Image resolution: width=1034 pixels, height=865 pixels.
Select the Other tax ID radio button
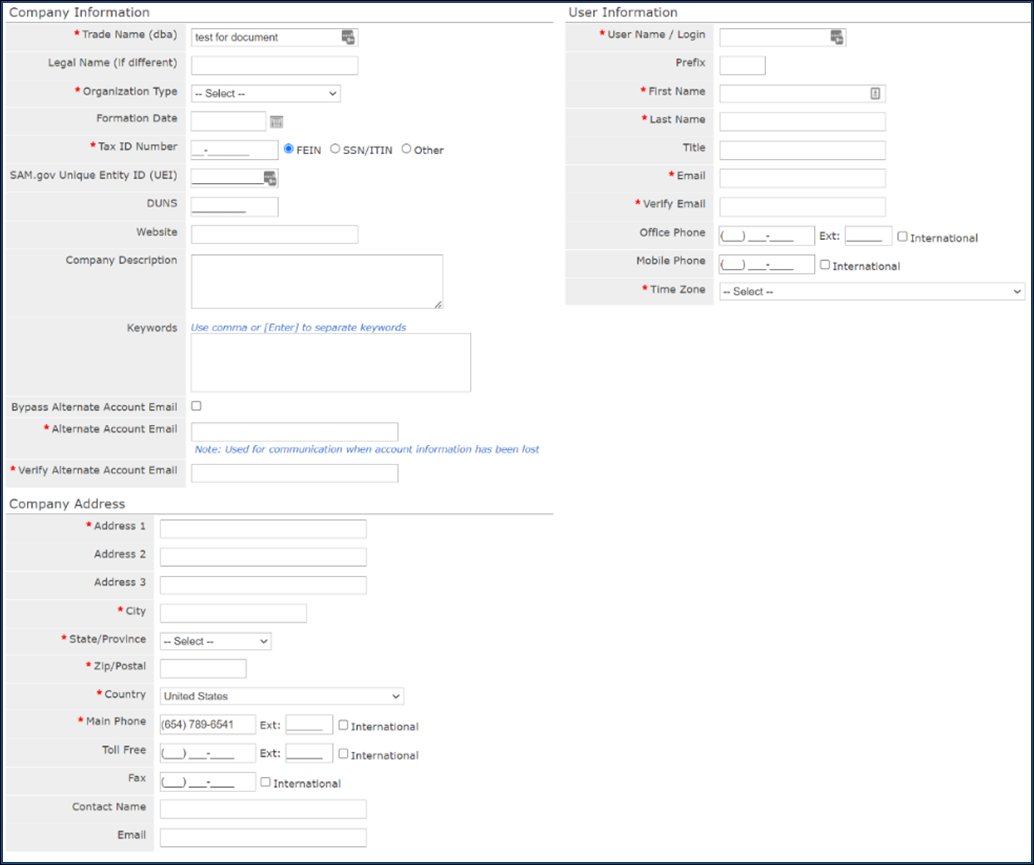point(406,149)
